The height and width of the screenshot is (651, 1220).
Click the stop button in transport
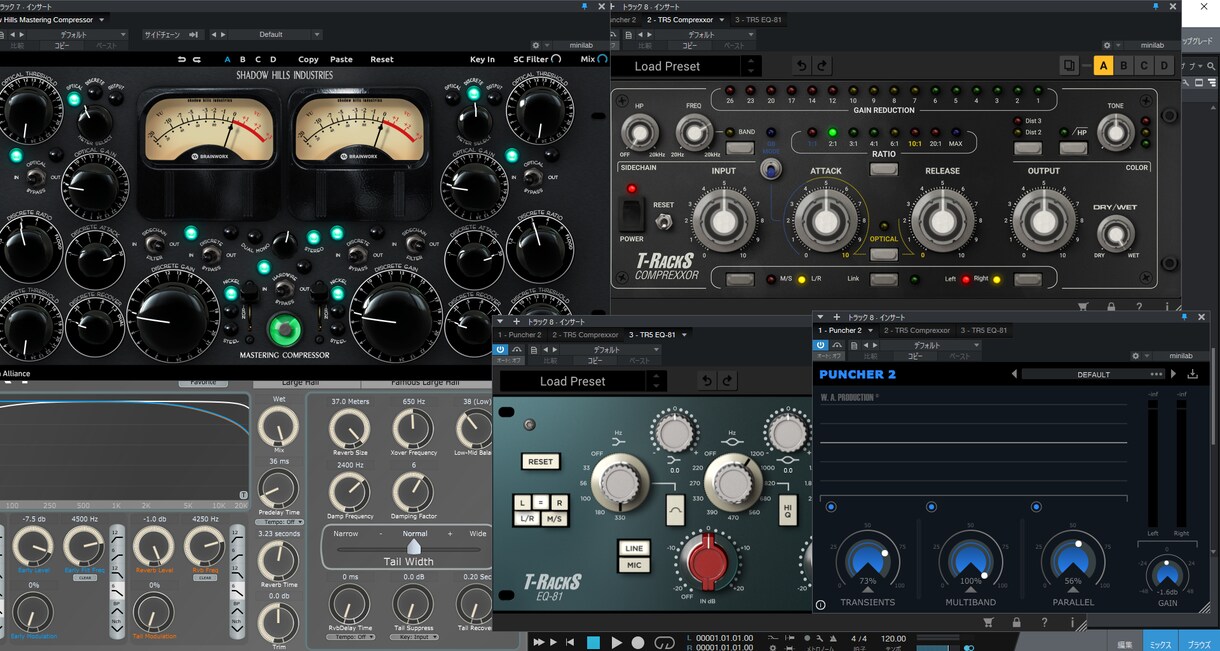coord(593,642)
